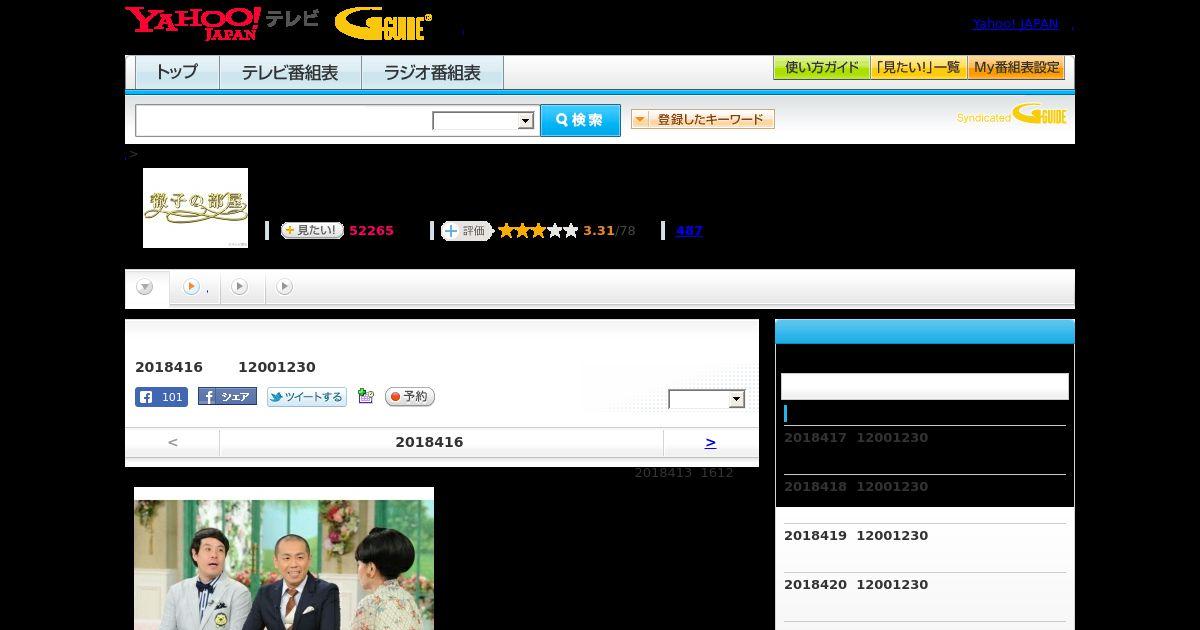Viewport: 1200px width, 630px height.
Task: Switch to テレビ番組表 tab
Action: point(290,73)
